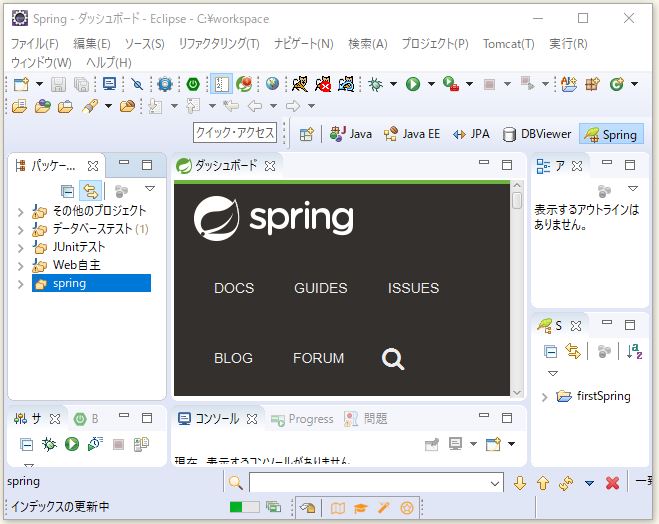Viewport: 659px width, 524px height.
Task: Click the Debug bug icon in toolbar
Action: pos(375,84)
